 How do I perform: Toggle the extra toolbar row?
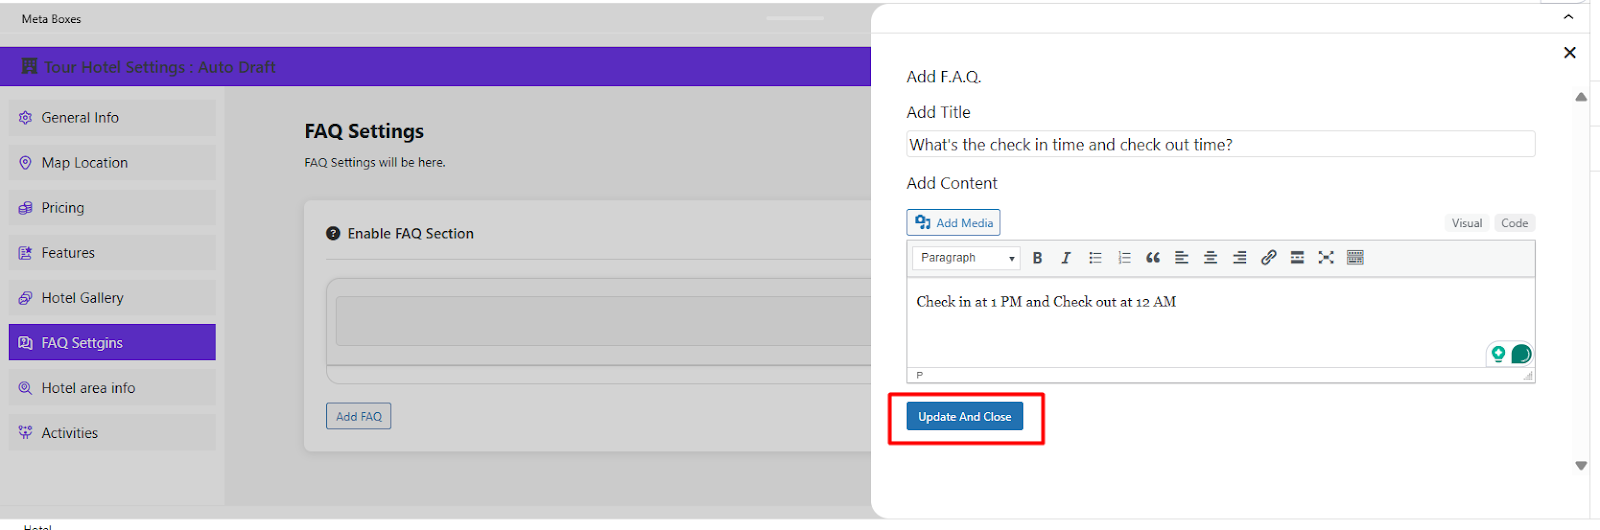coord(1355,258)
